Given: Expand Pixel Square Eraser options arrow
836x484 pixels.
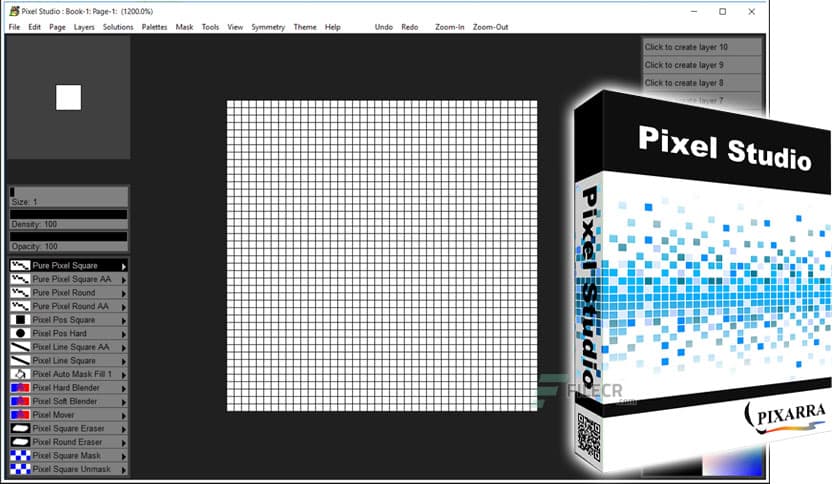Looking at the screenshot, I should tap(124, 429).
